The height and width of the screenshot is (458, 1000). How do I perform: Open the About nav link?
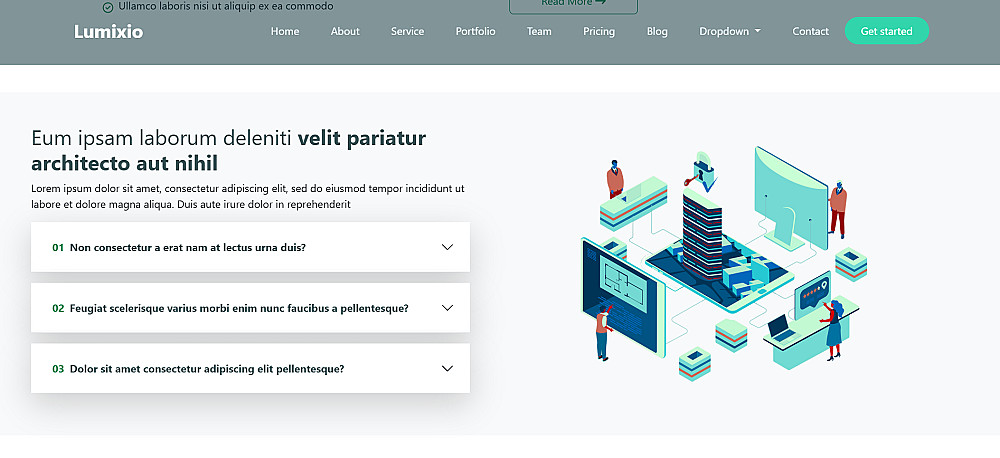click(x=345, y=31)
